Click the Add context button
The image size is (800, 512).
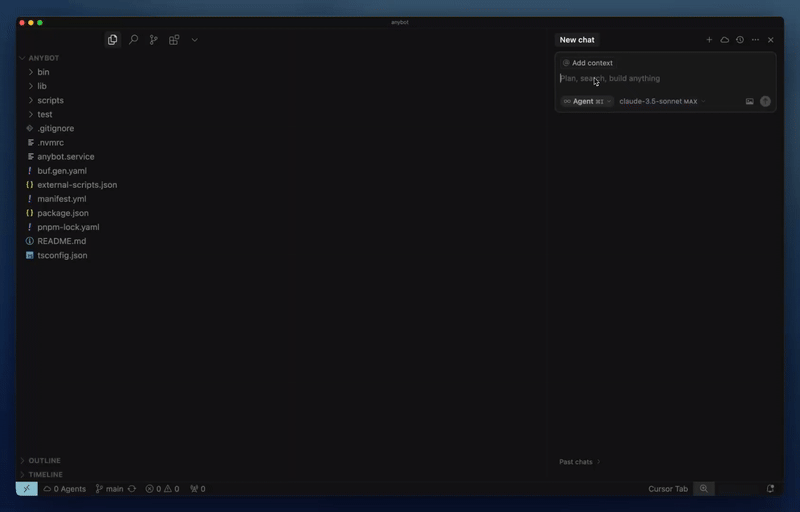(588, 63)
